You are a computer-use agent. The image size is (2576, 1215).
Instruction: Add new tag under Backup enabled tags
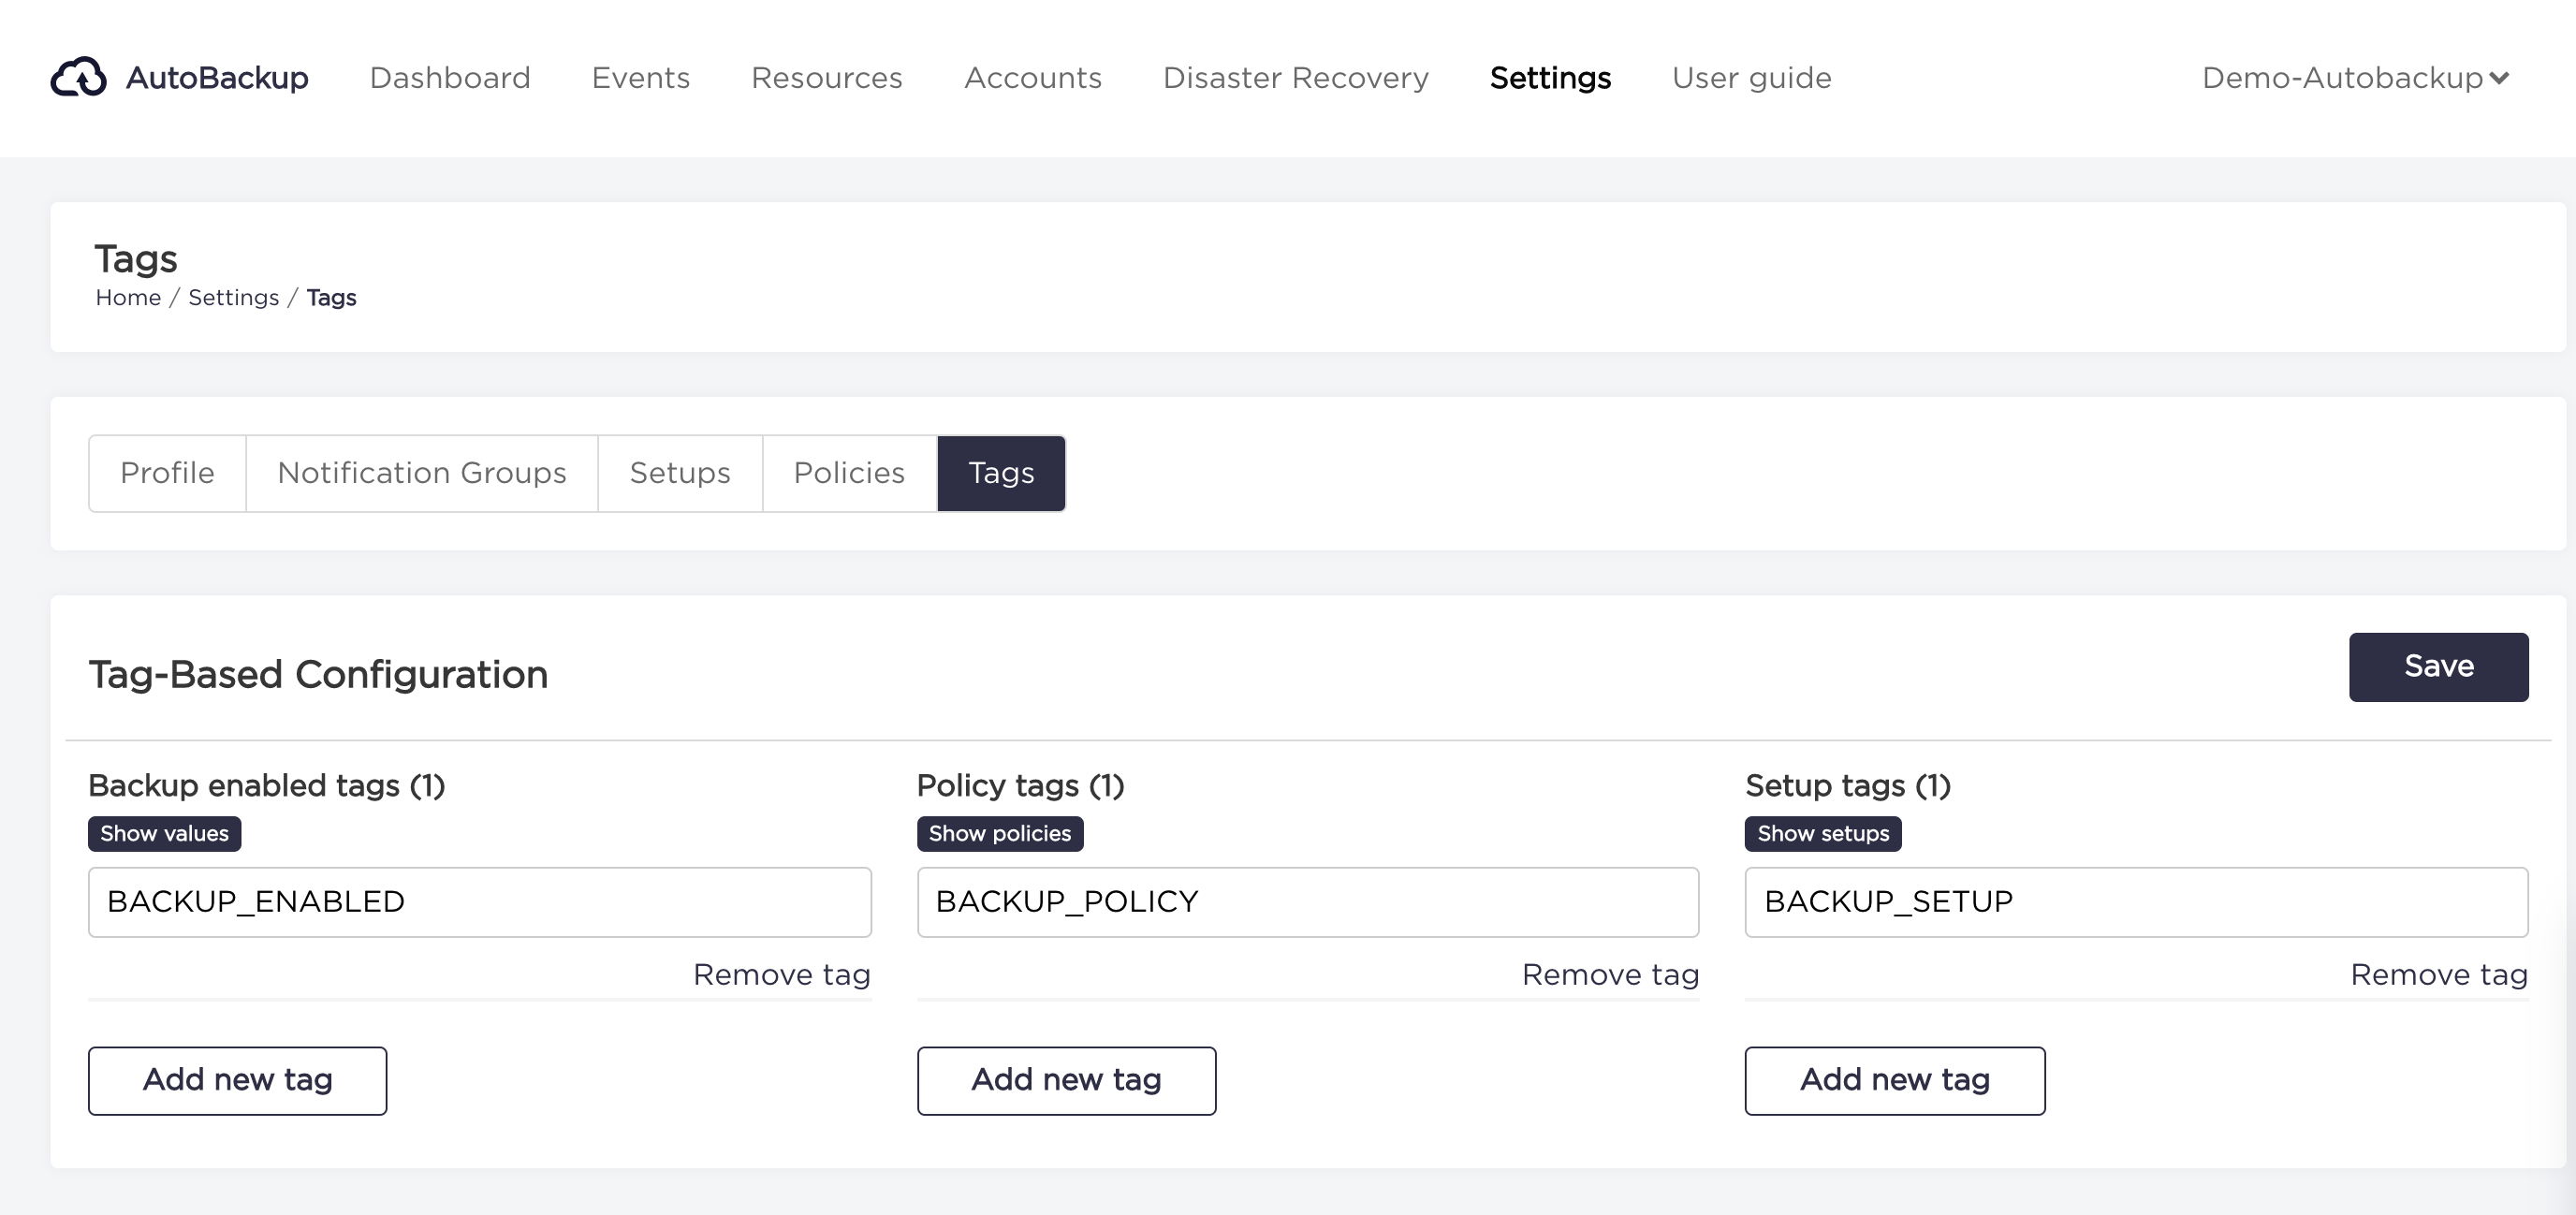[x=237, y=1080]
